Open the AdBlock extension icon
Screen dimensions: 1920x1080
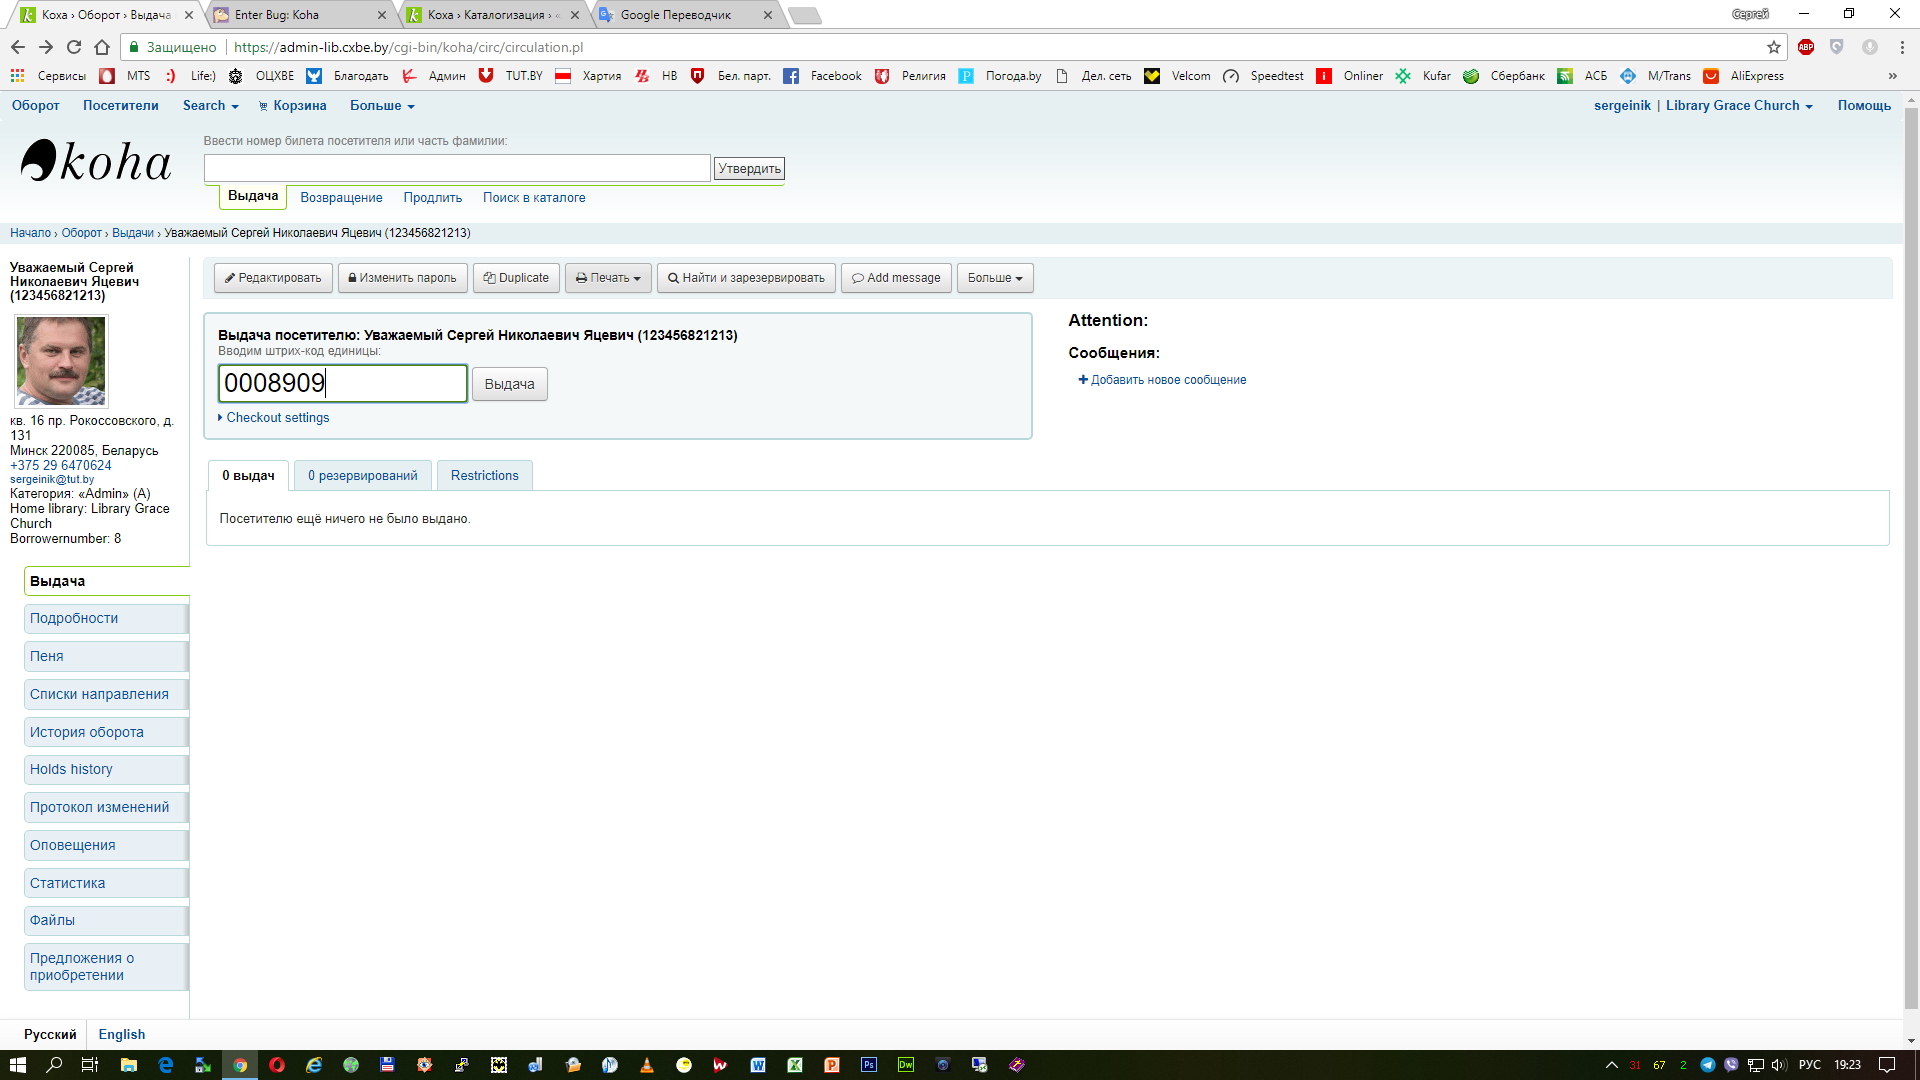coord(1805,47)
